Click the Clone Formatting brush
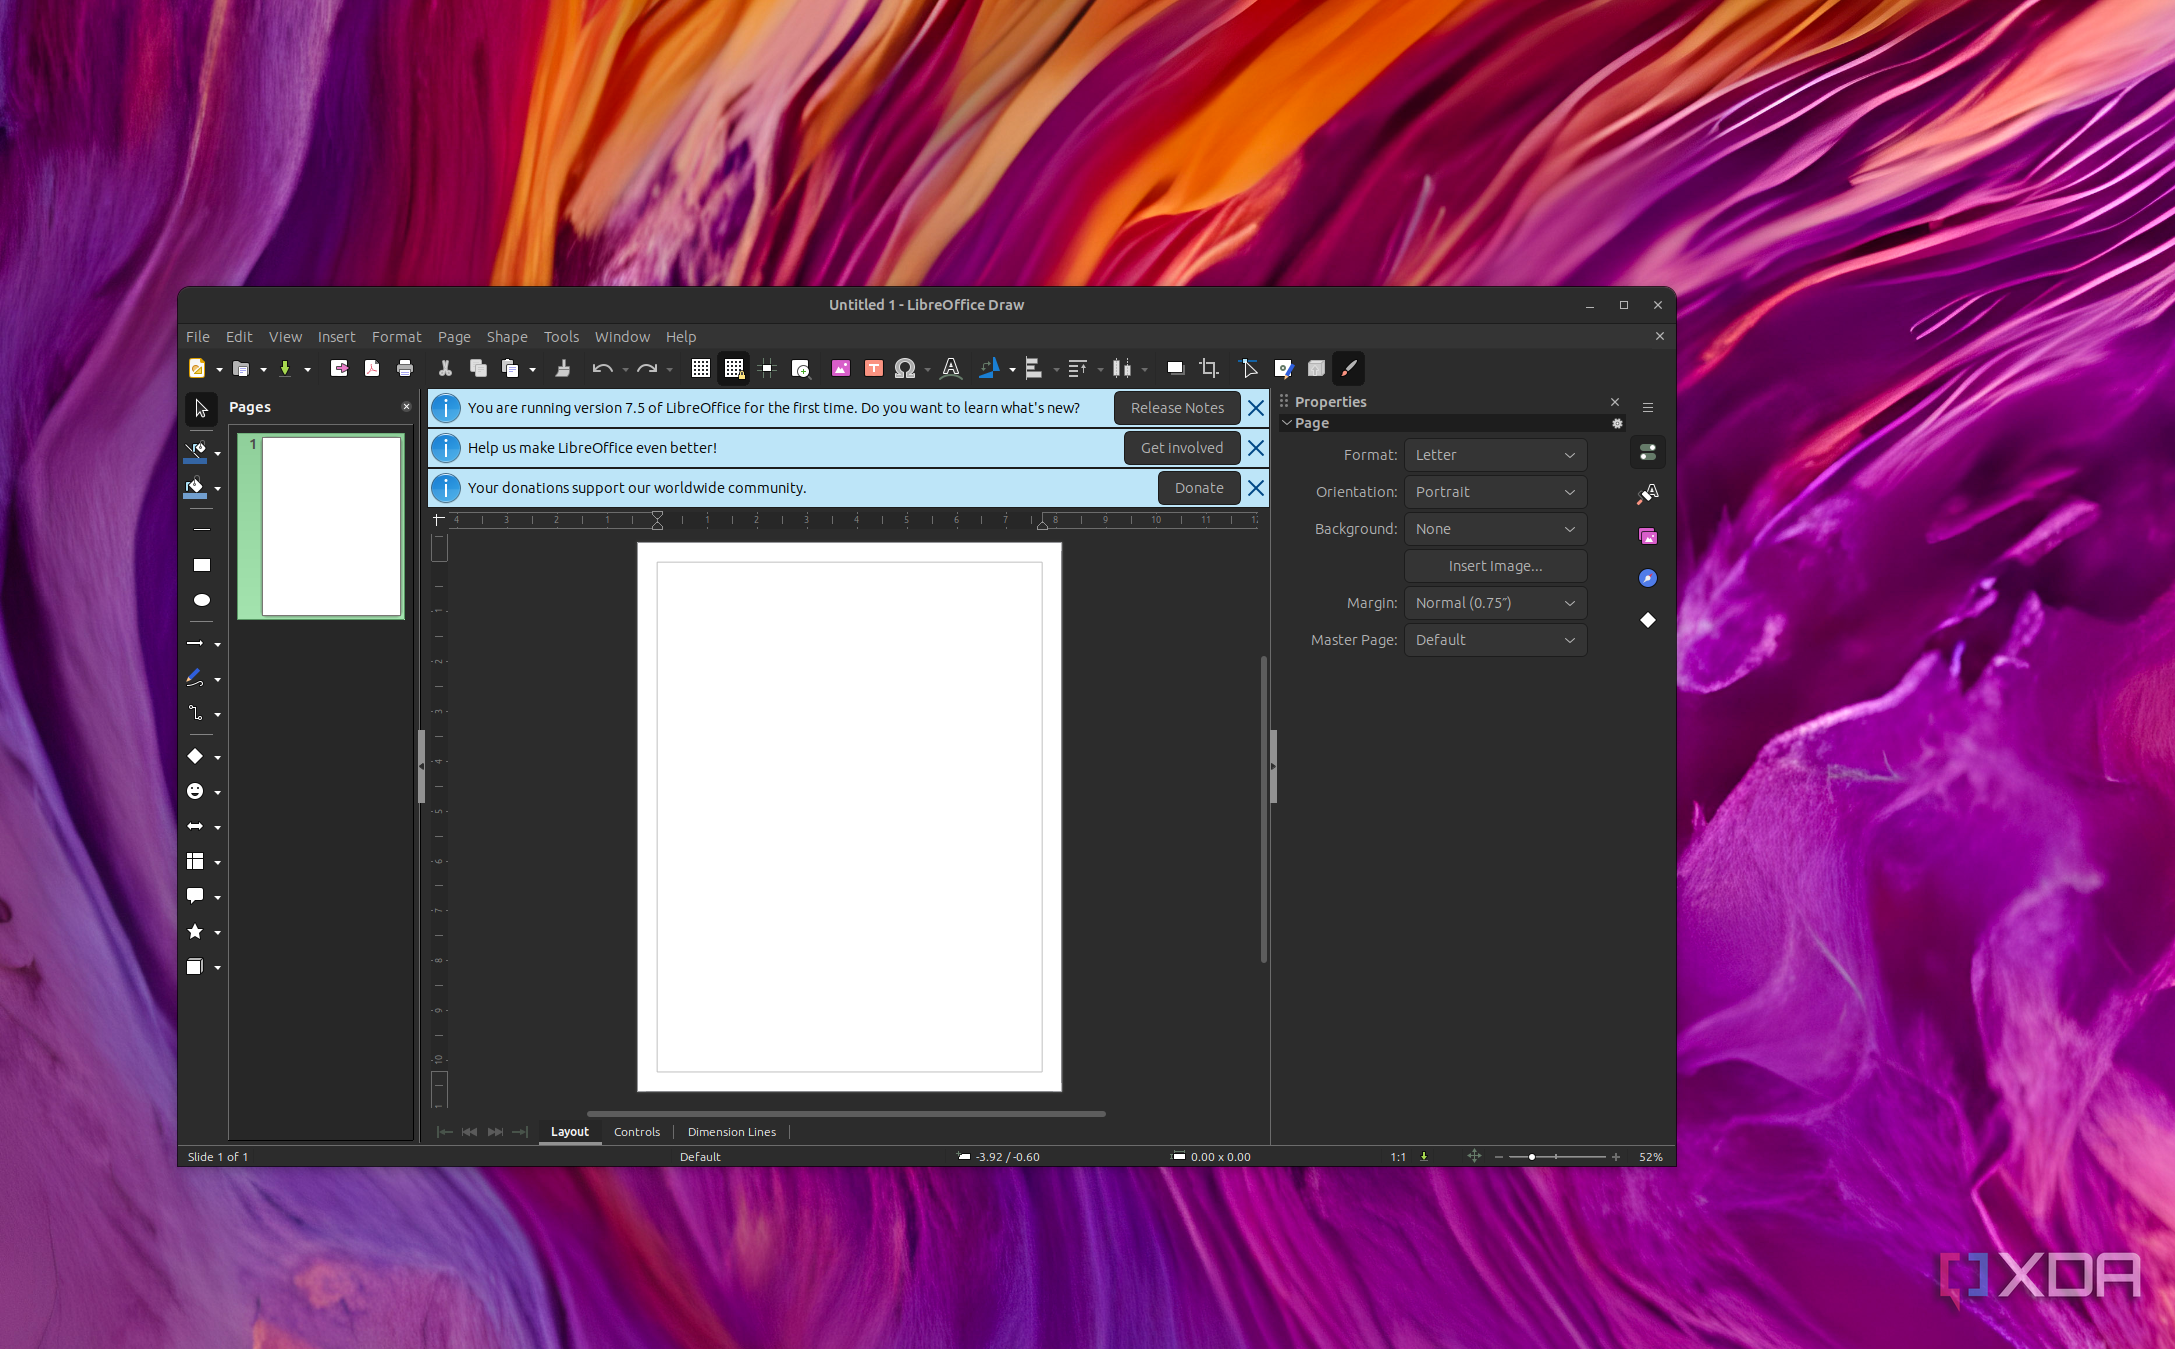This screenshot has height=1349, width=2175. [x=563, y=369]
